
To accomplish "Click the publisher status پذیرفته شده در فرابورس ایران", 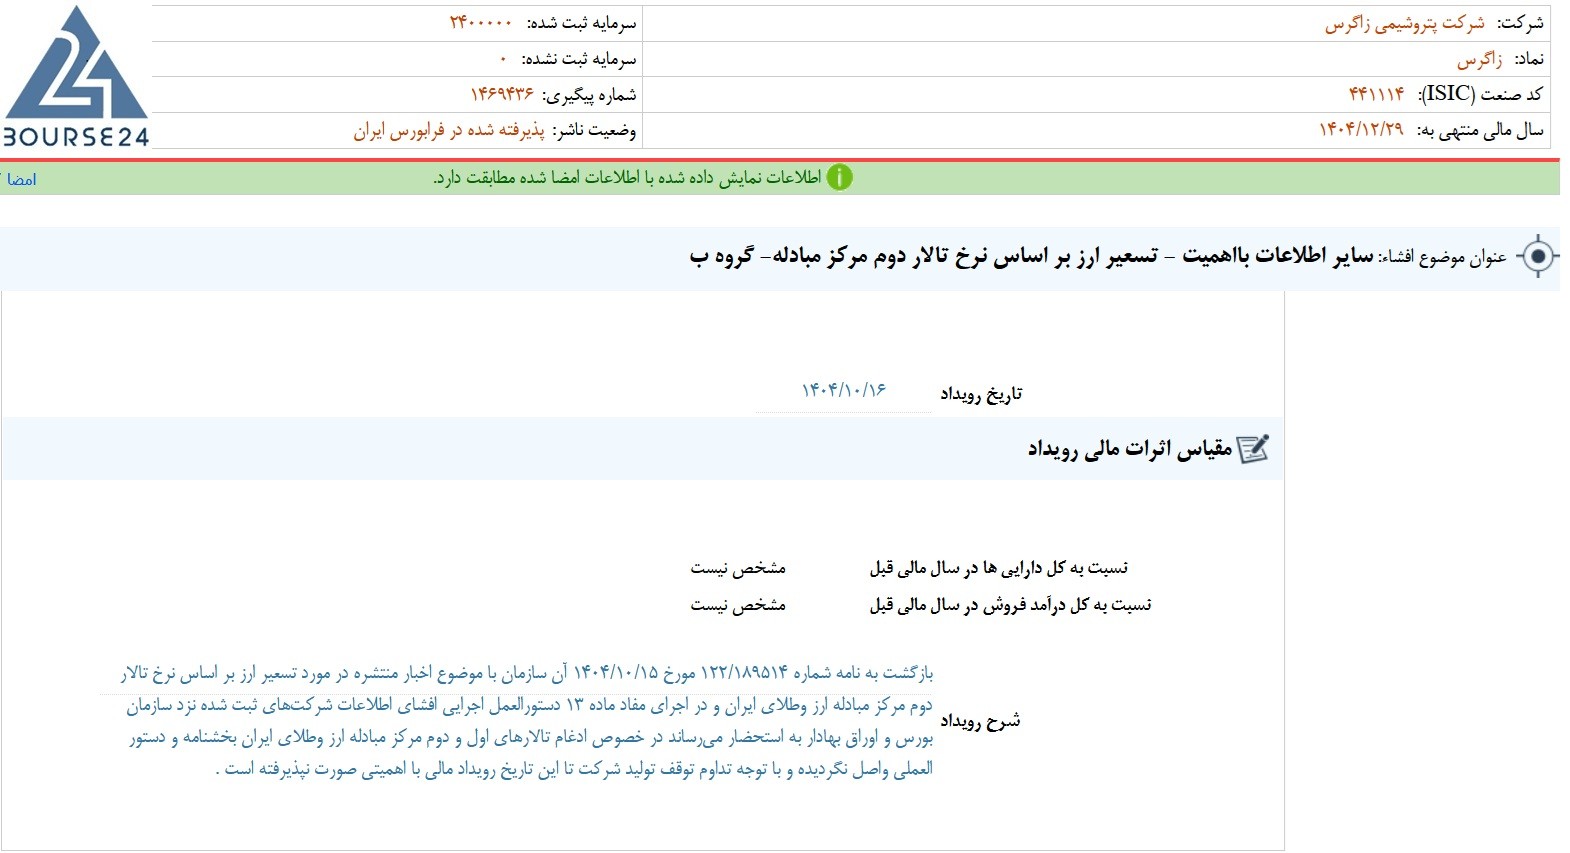I will pos(449,130).
